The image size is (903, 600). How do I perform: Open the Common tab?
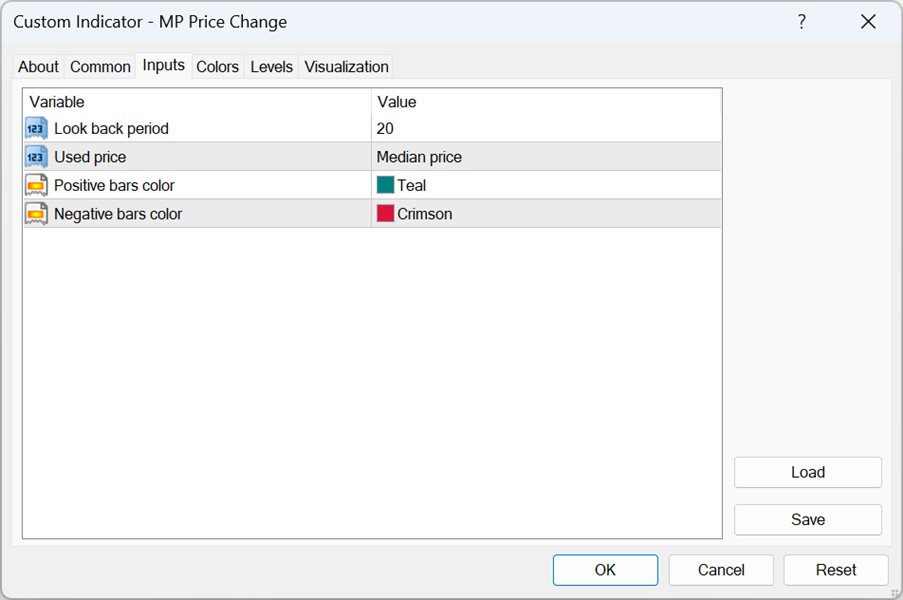pyautogui.click(x=100, y=67)
